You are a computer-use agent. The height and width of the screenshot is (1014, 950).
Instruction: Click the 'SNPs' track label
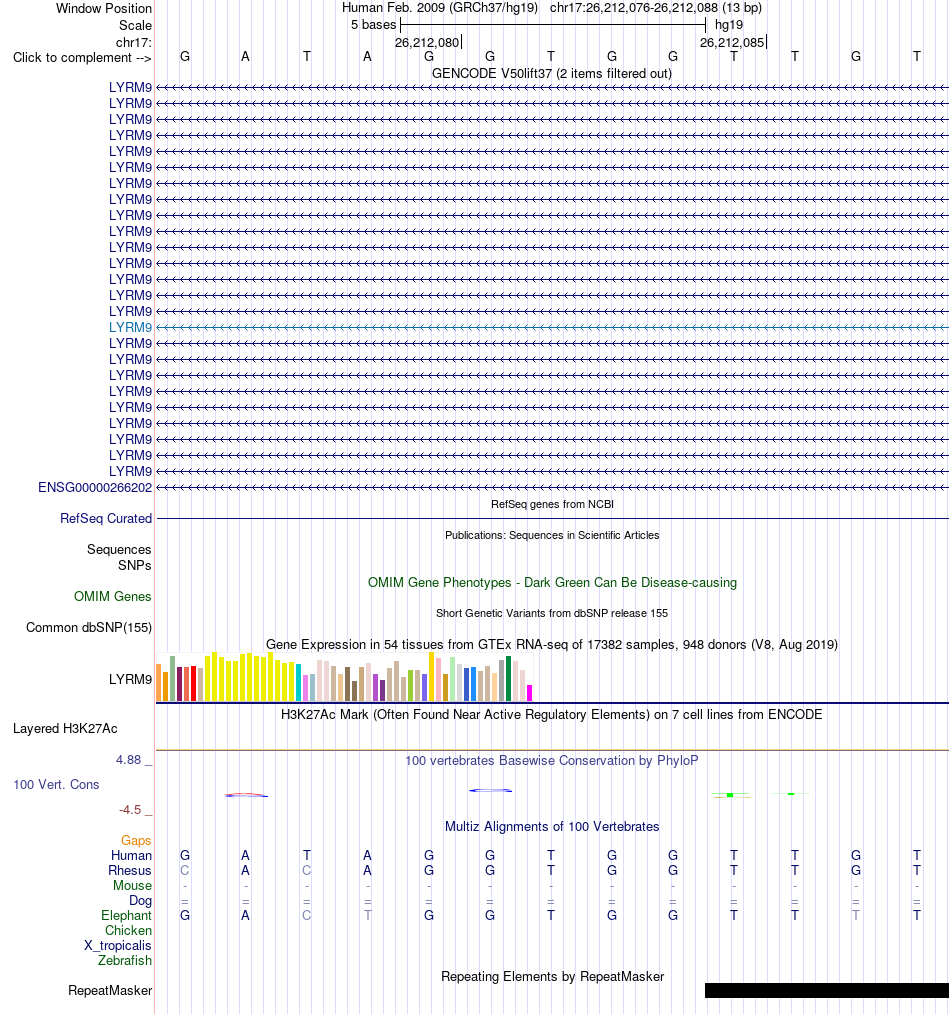[135, 565]
